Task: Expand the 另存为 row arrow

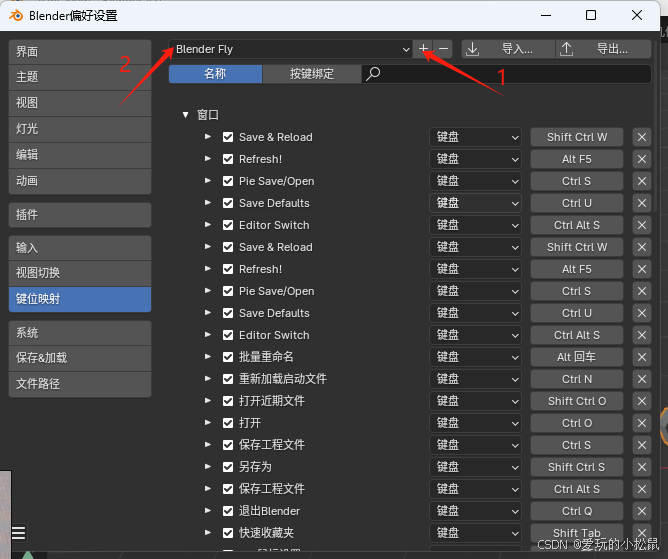Action: 207,467
